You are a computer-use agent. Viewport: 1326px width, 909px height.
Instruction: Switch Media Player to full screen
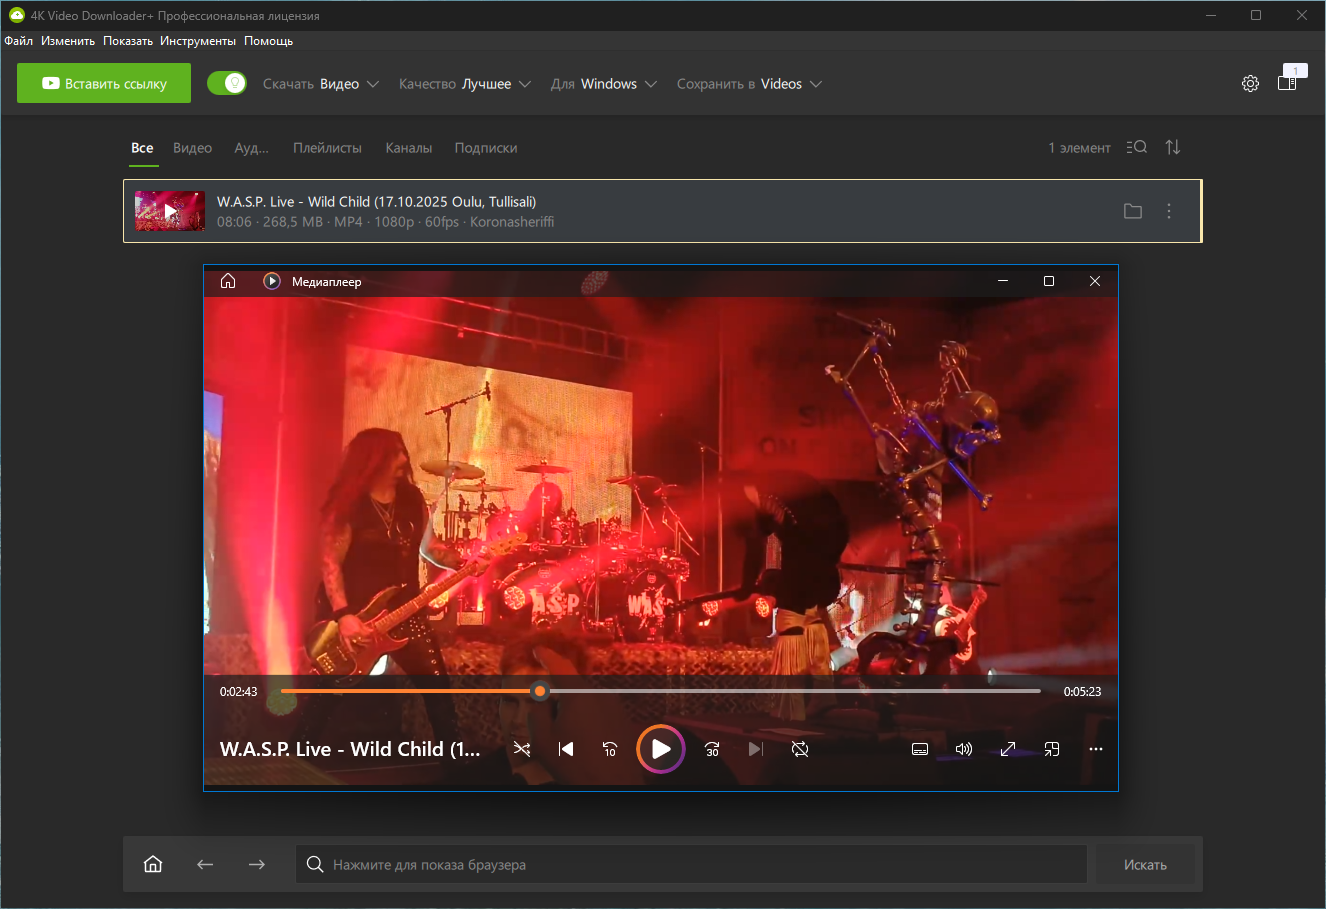[x=1008, y=749]
